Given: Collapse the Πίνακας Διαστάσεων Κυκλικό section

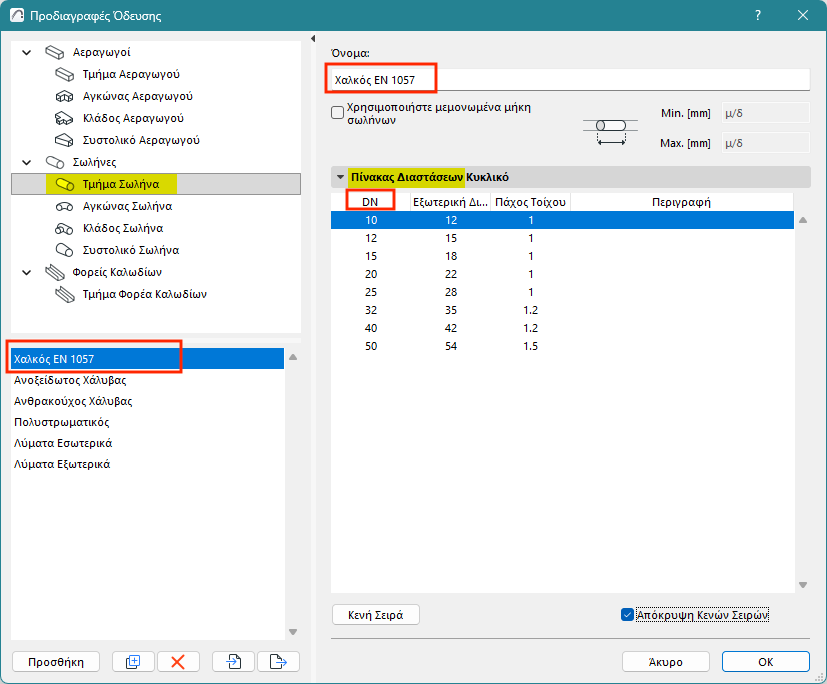Looking at the screenshot, I should point(340,177).
